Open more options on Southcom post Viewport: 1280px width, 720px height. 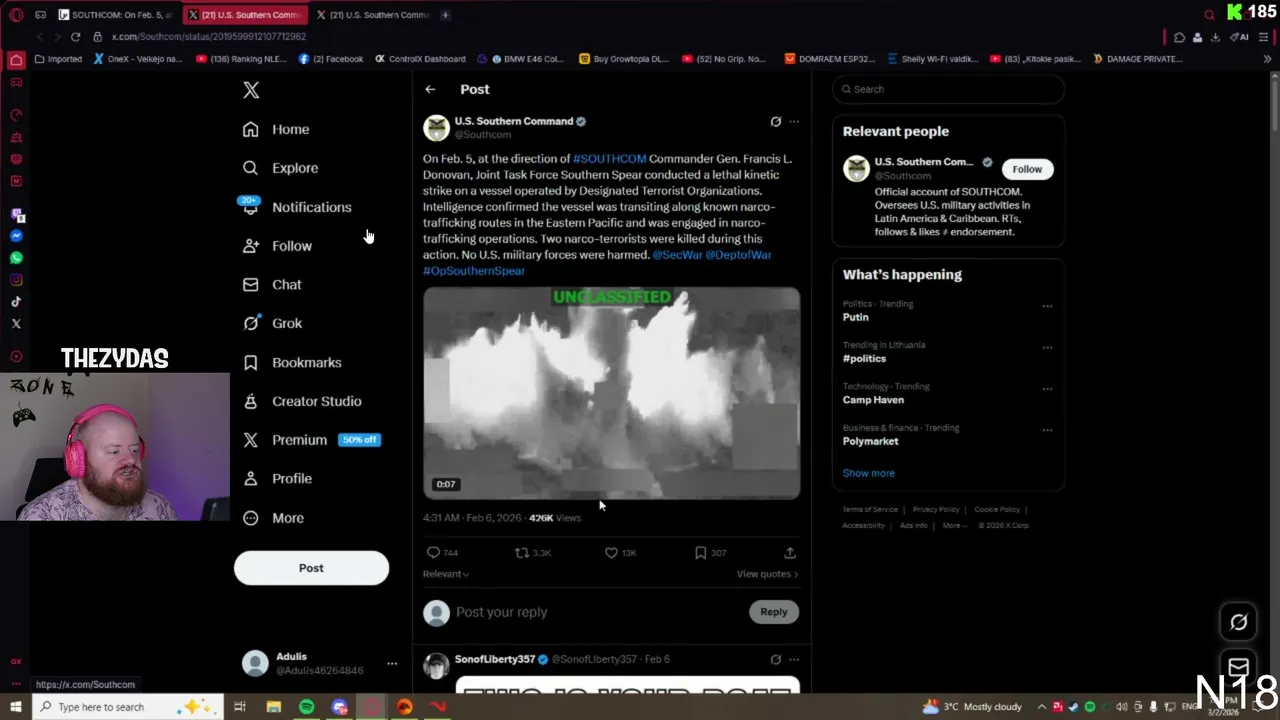[x=794, y=122]
